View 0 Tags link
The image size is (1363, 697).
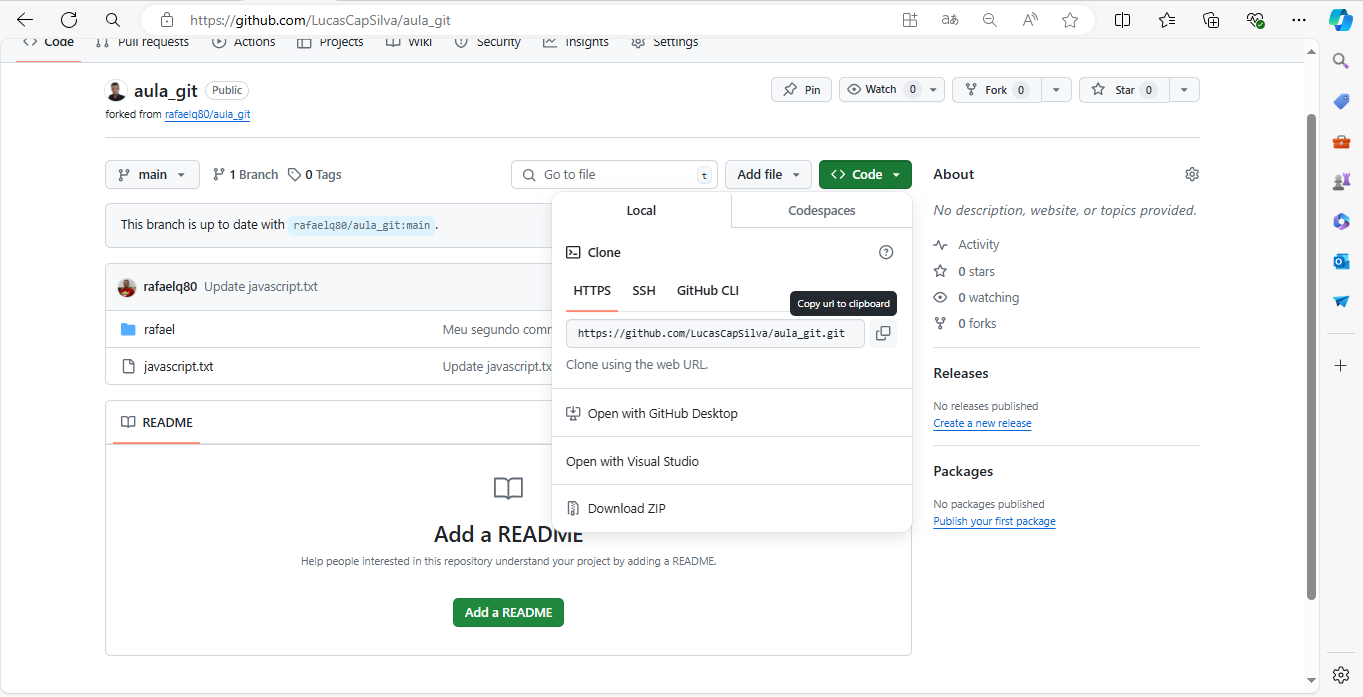tap(315, 174)
